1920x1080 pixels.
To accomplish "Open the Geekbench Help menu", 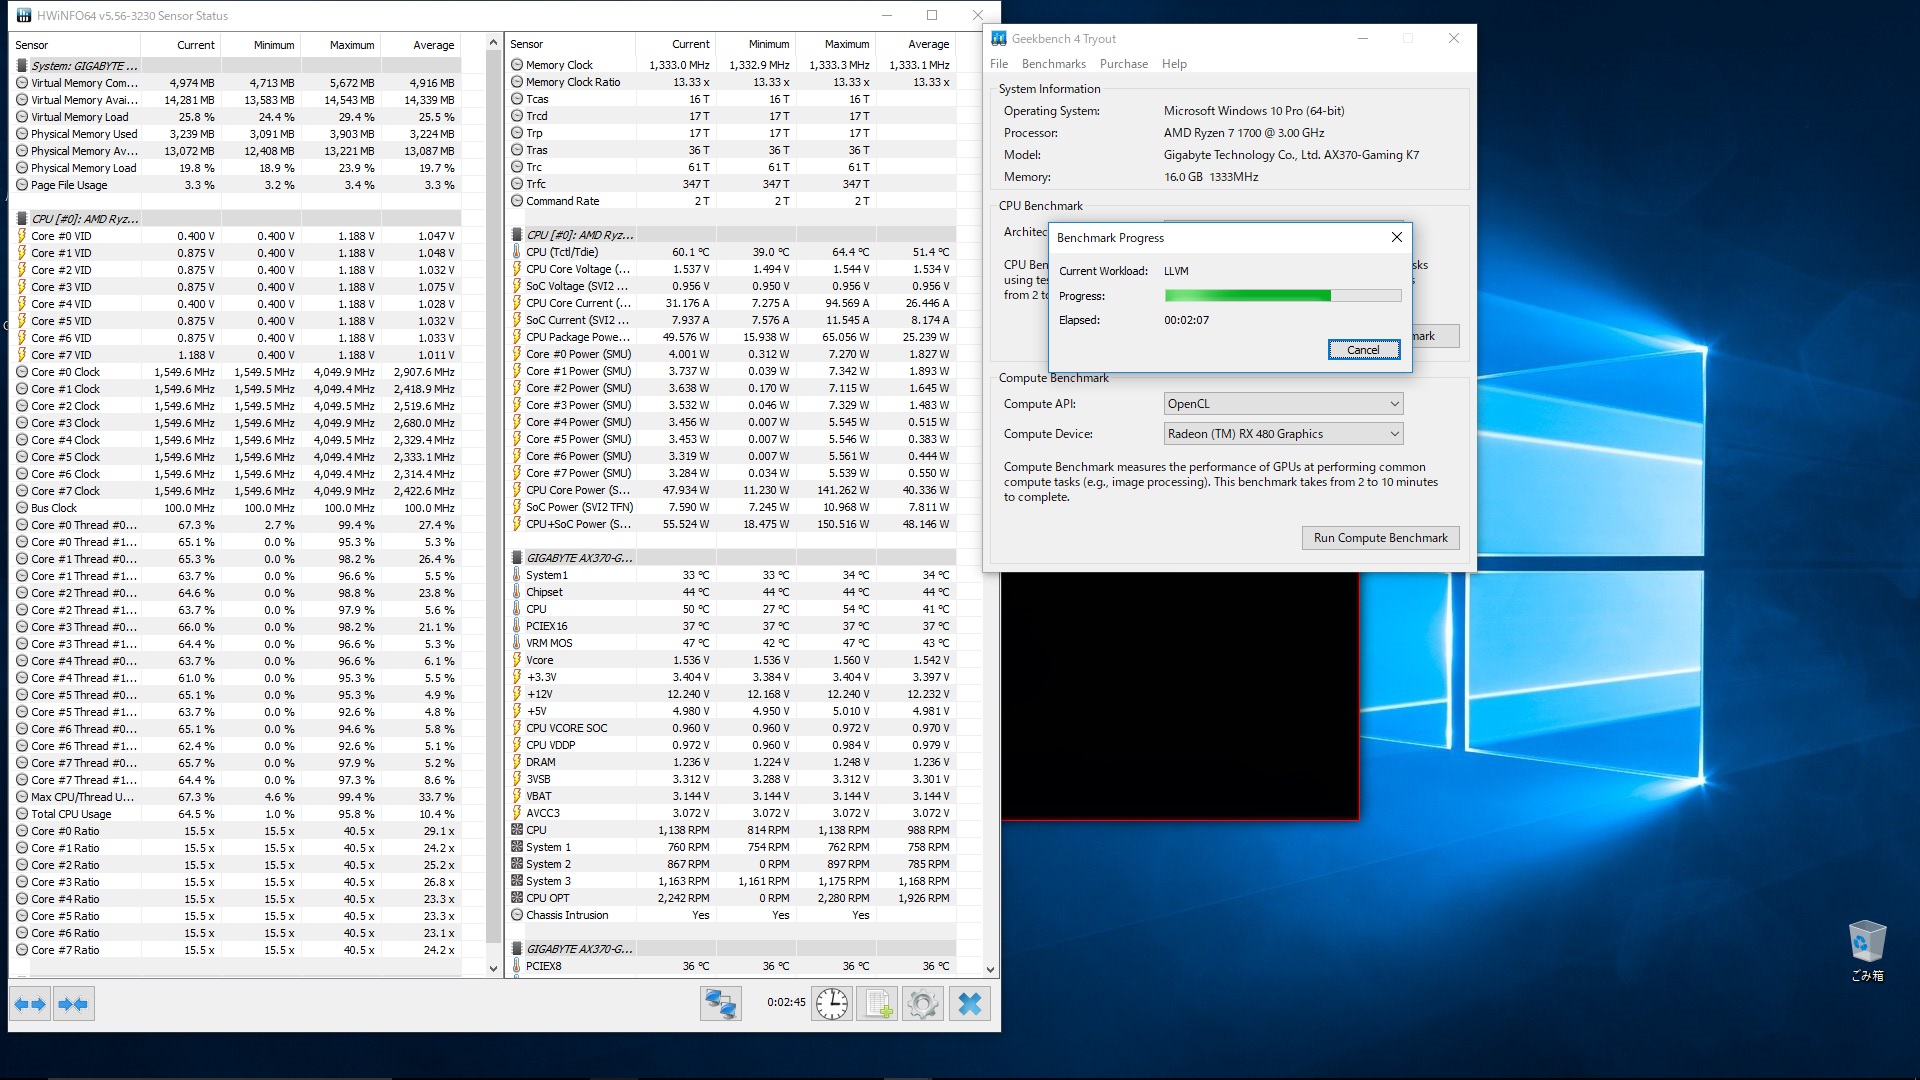I will (x=1174, y=64).
